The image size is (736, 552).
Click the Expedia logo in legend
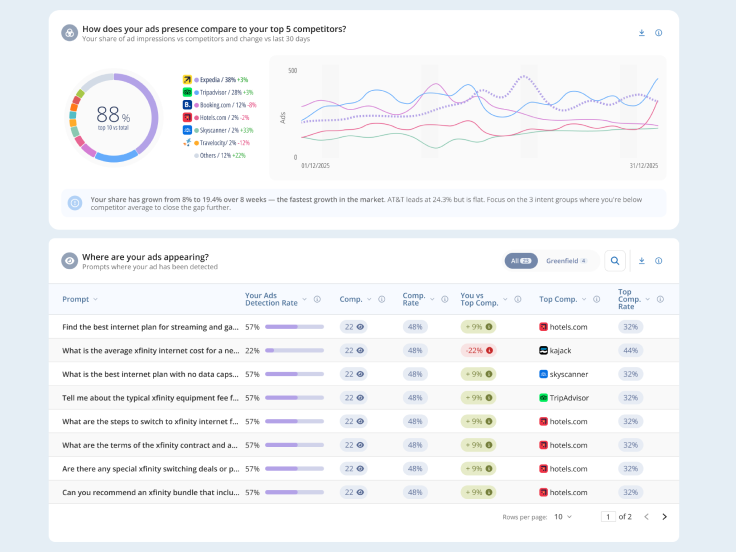pyautogui.click(x=187, y=80)
